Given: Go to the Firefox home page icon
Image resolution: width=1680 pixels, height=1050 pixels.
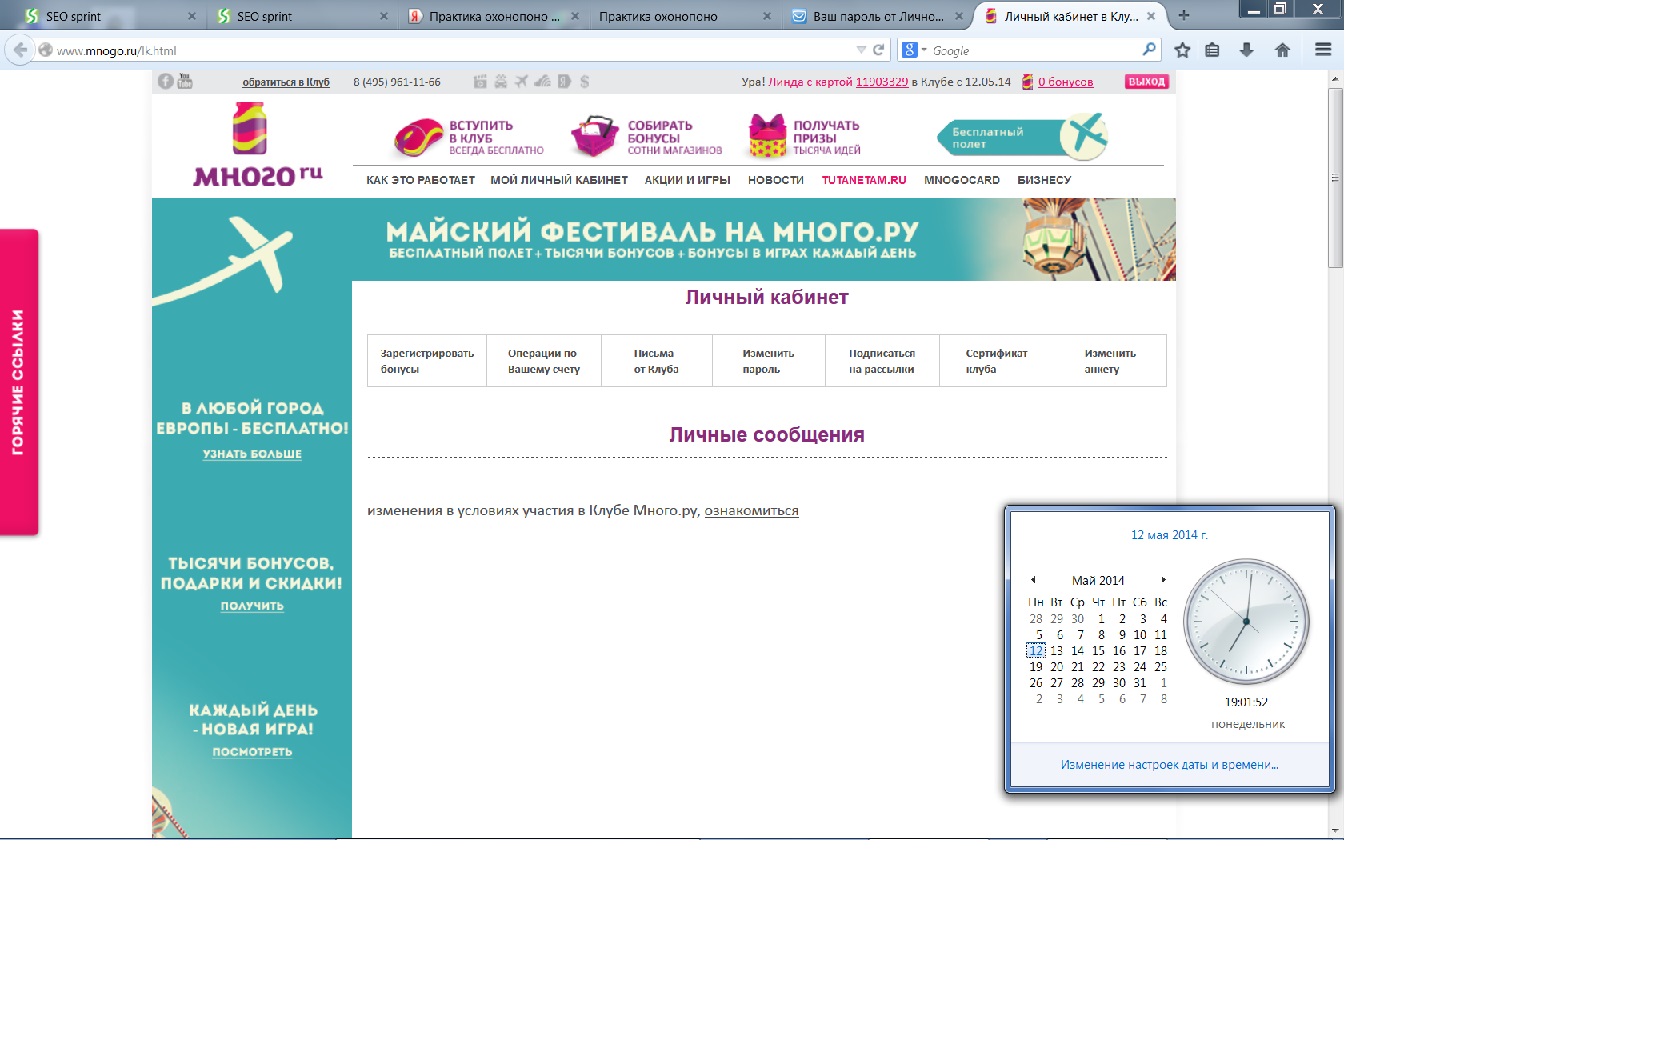Looking at the screenshot, I should coord(1282,50).
